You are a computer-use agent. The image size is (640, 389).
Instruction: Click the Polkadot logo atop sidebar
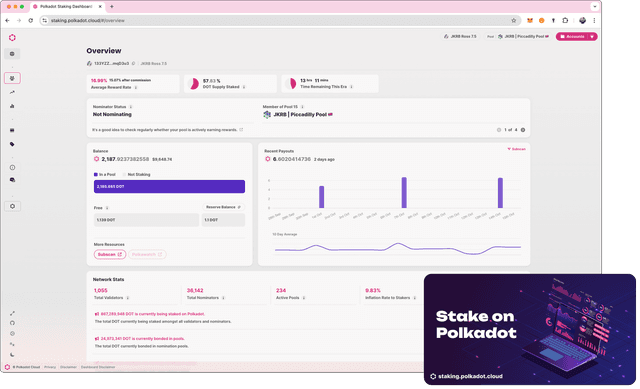coord(12,38)
